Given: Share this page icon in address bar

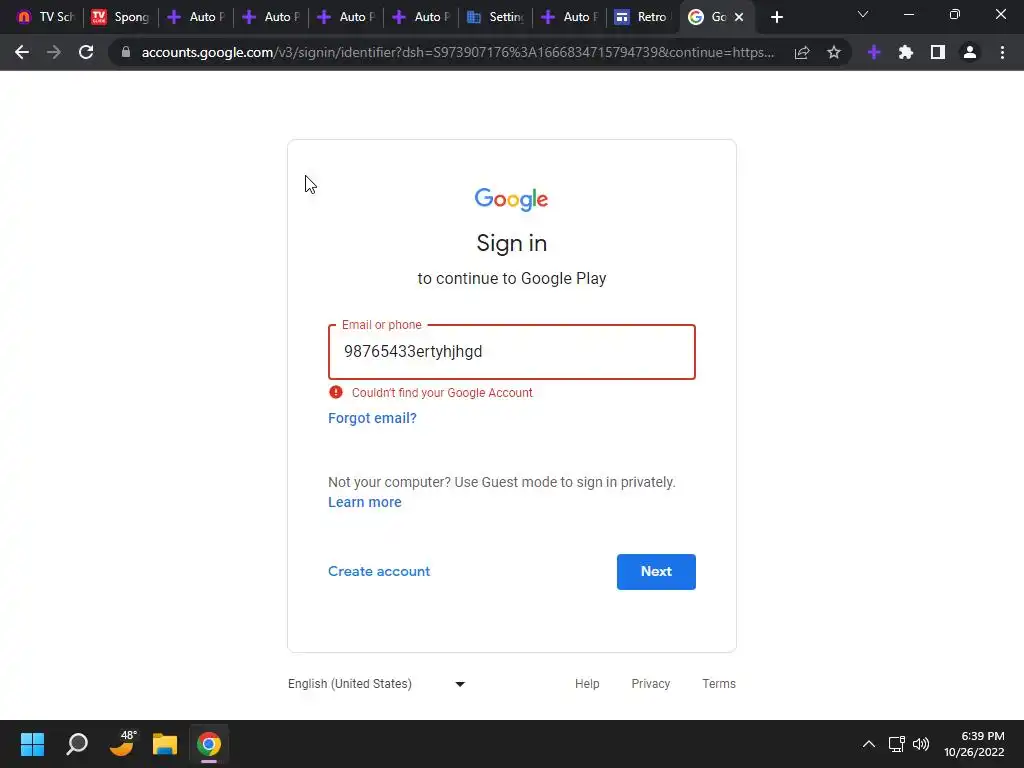Looking at the screenshot, I should 802,52.
